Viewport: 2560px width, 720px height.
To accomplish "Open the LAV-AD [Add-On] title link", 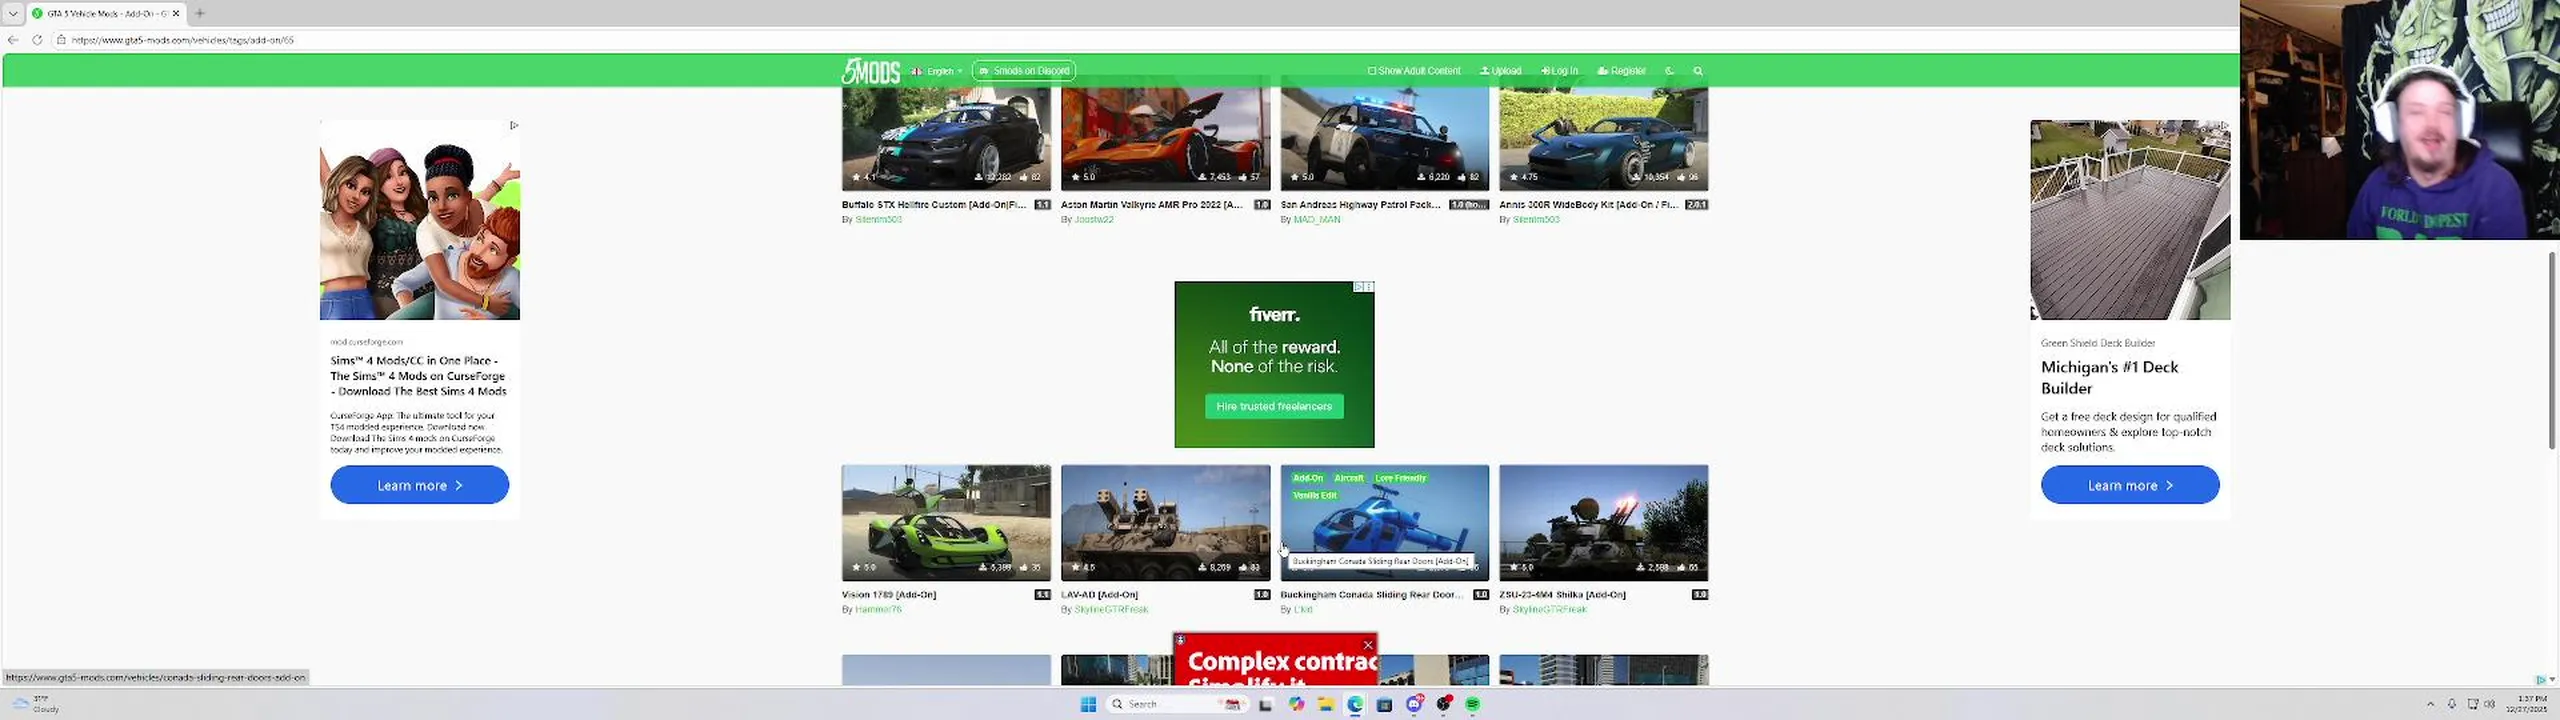I will [1099, 595].
